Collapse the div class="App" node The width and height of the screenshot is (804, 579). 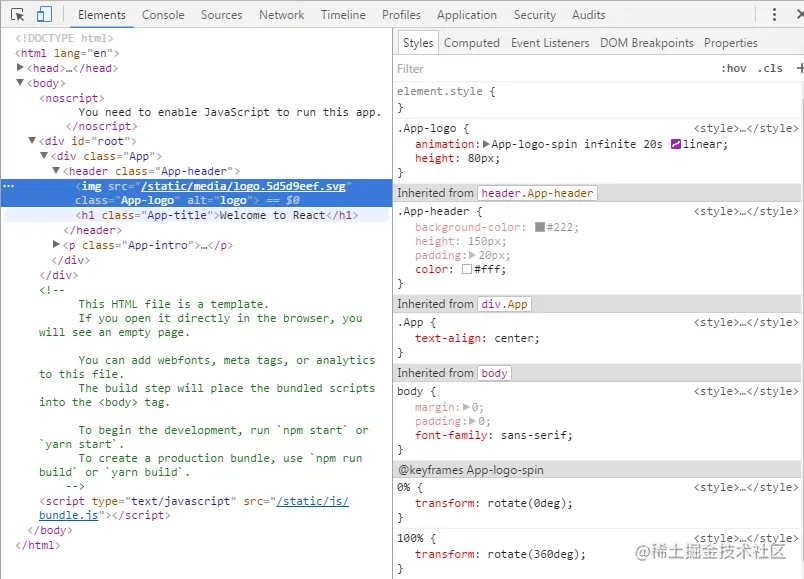pyautogui.click(x=44, y=155)
